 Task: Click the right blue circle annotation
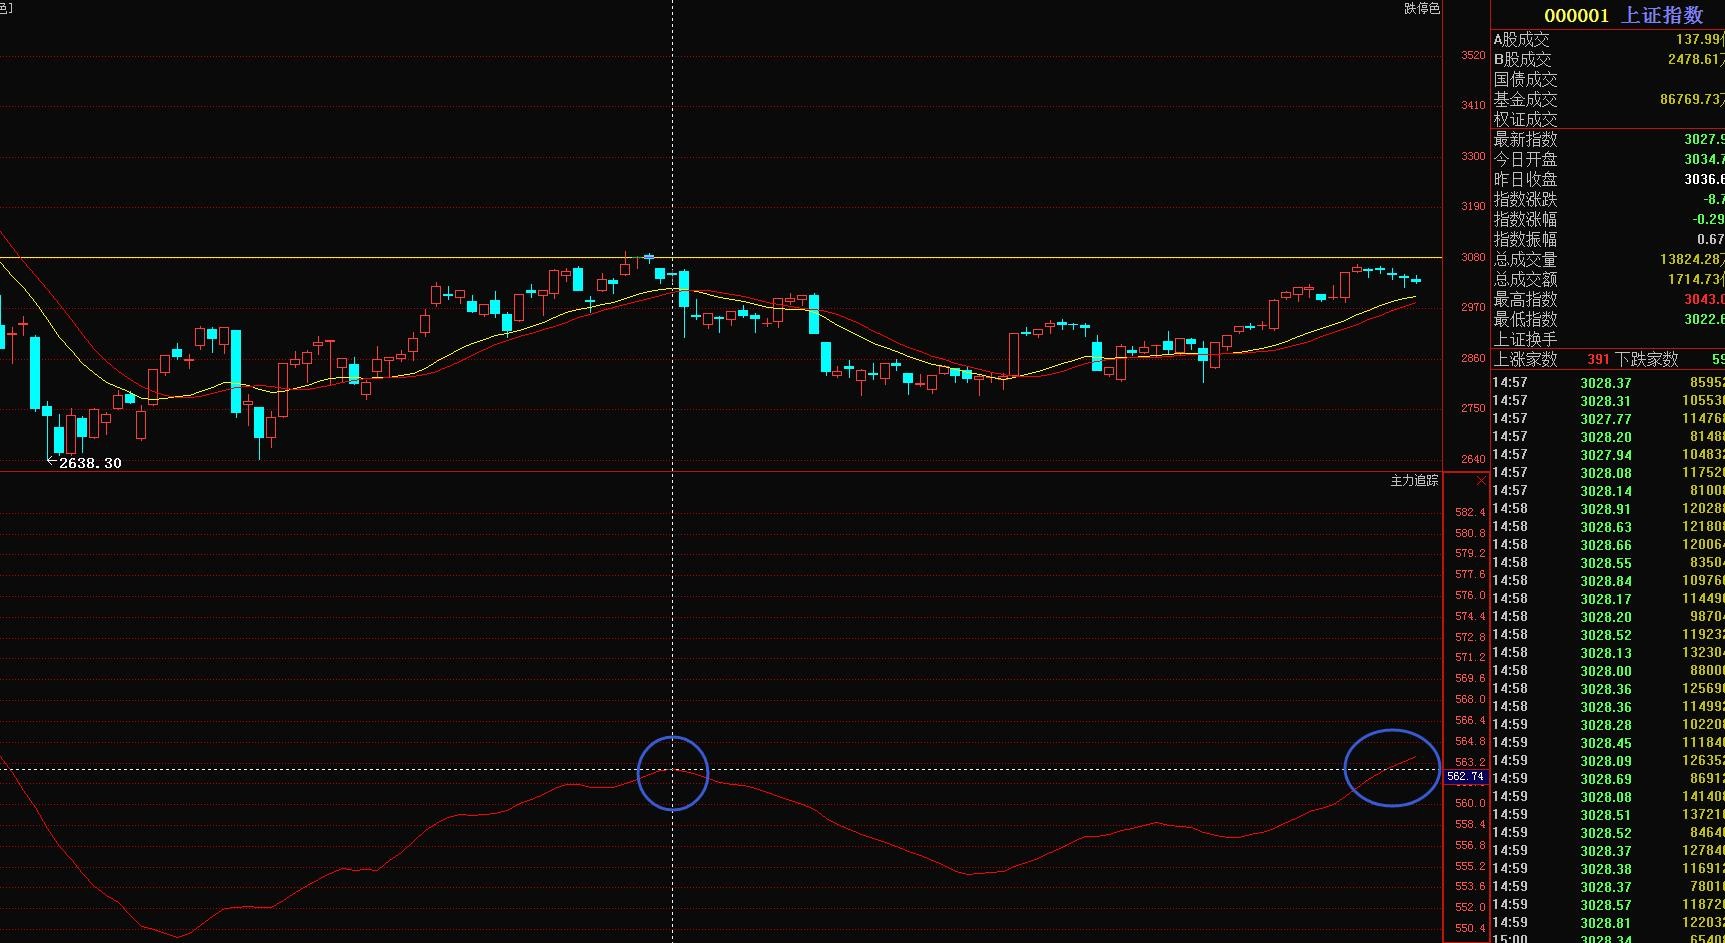click(x=1392, y=767)
